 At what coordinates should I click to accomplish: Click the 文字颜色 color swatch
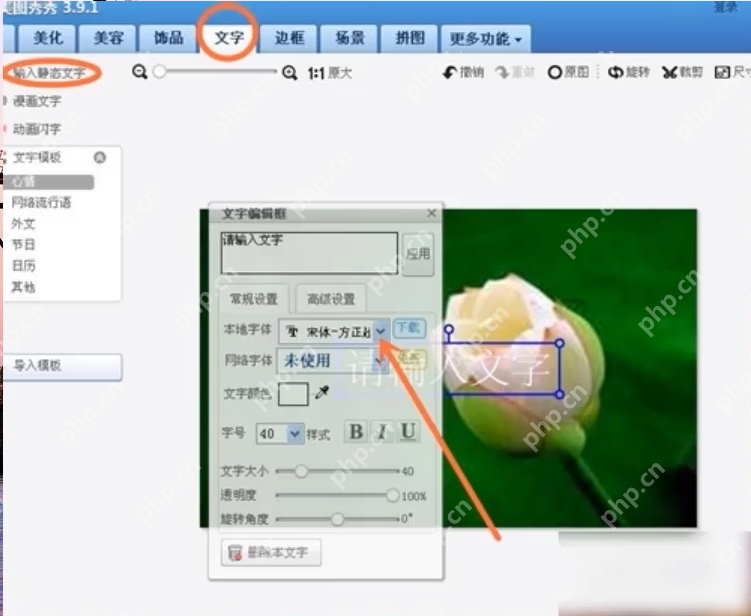click(x=293, y=394)
